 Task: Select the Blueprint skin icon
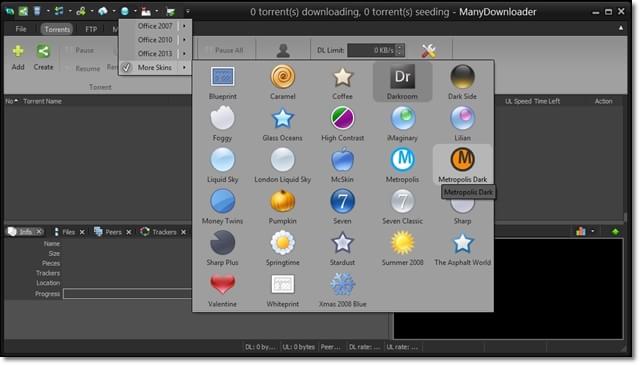[x=222, y=76]
